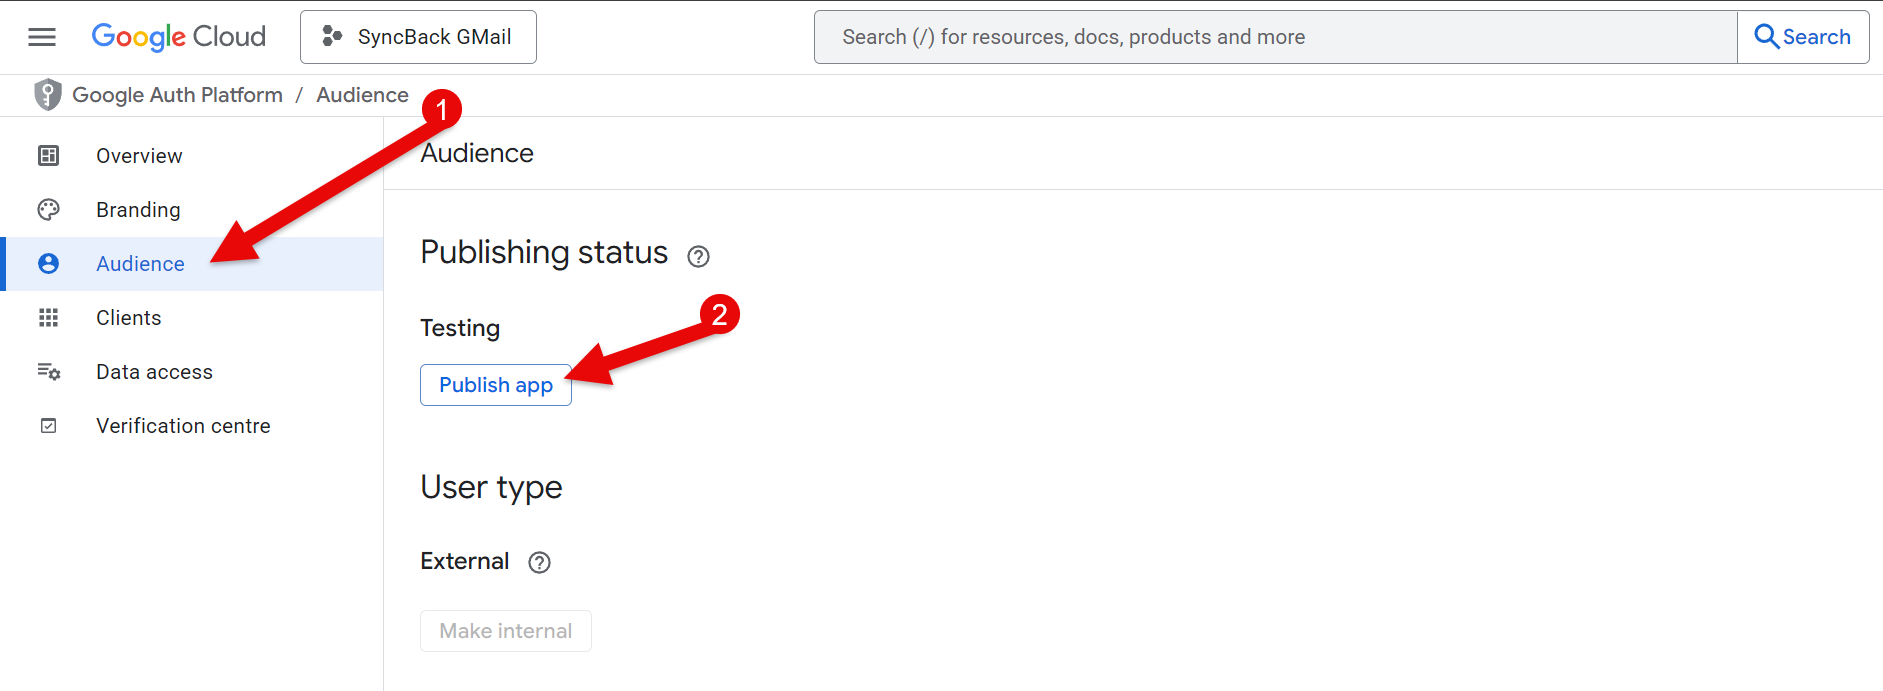Viewport: 1883px width, 691px height.
Task: Click the Publish app button
Action: coord(495,385)
